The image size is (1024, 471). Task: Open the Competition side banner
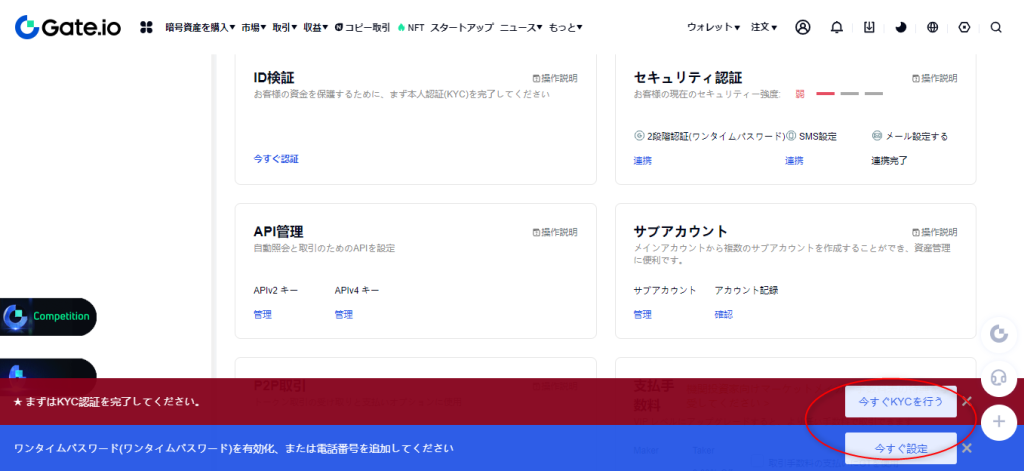(50, 316)
